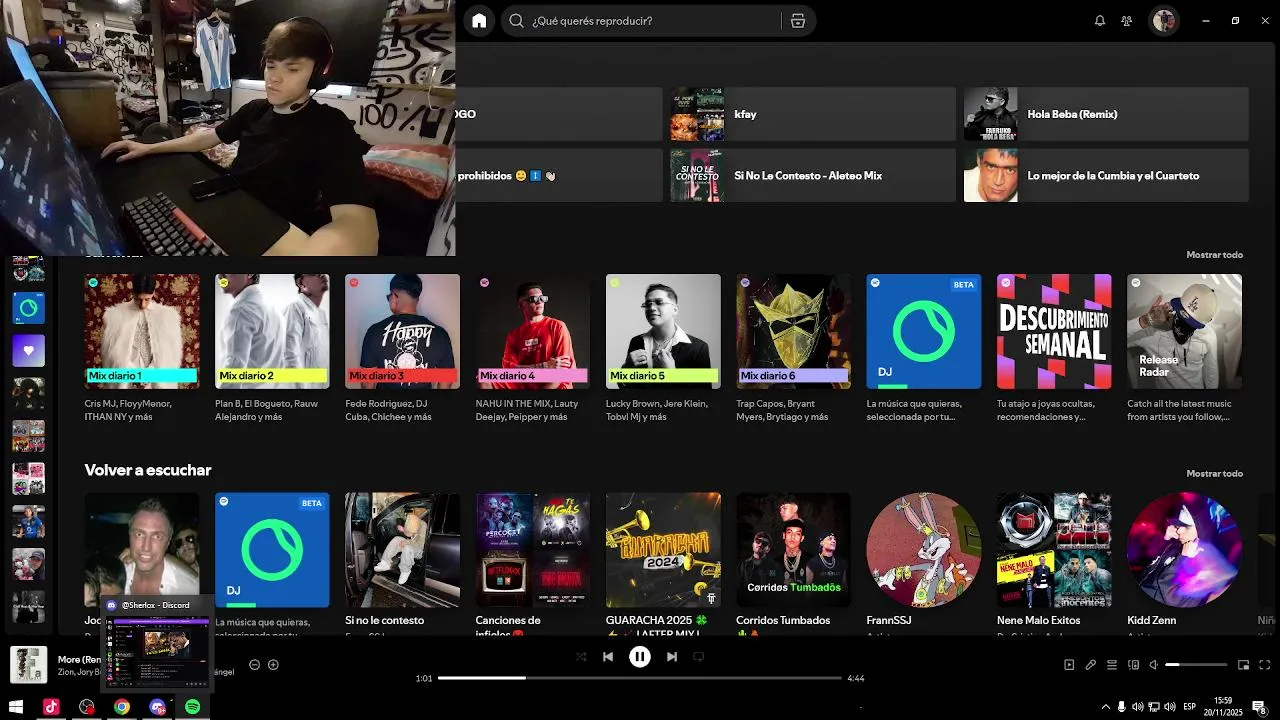Screen dimensions: 1280x720
Task: Open the 'Si no le contesto' album cover
Action: click(x=402, y=549)
